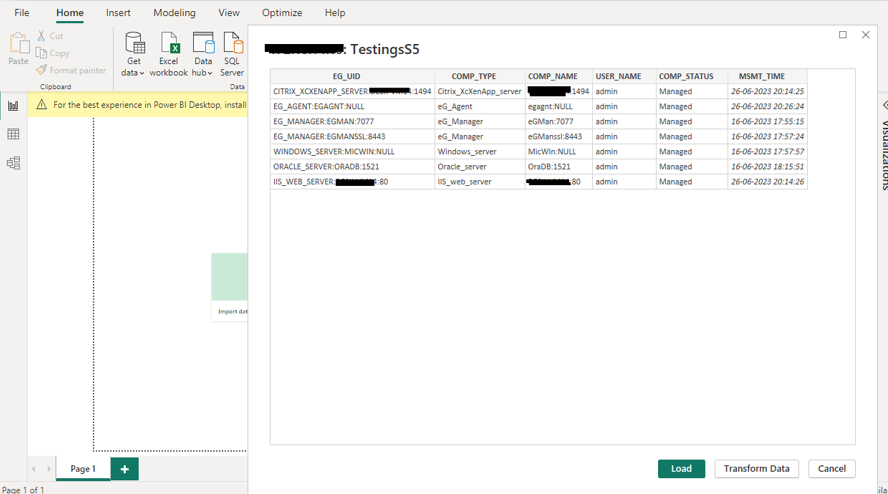Image resolution: width=888 pixels, height=494 pixels.
Task: Click the yellow Power BI Desktop install banner message
Action: click(x=150, y=105)
